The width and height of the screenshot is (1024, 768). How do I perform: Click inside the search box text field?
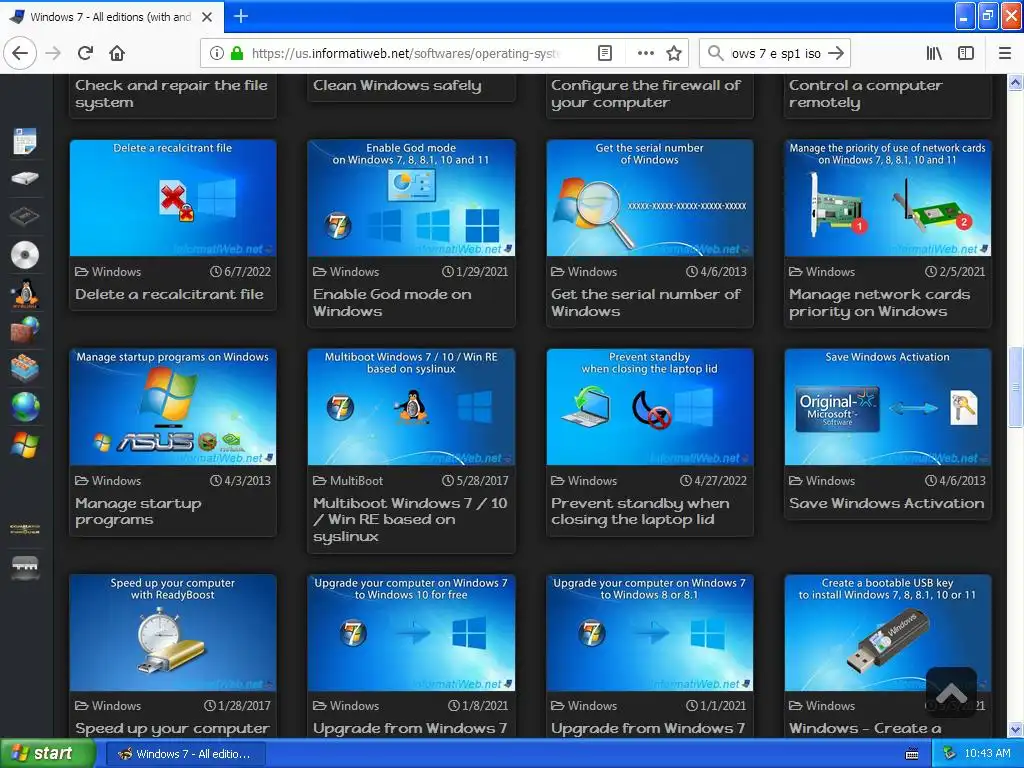click(776, 53)
